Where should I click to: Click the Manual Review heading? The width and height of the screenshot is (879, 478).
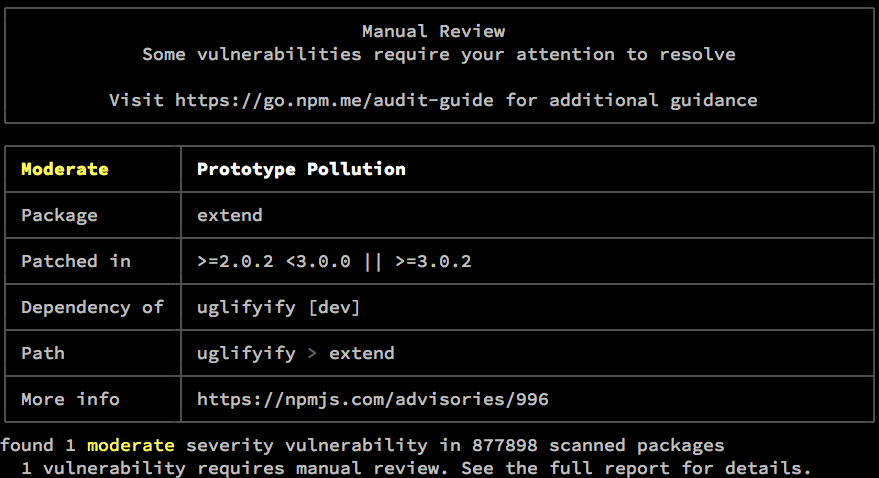click(x=433, y=32)
